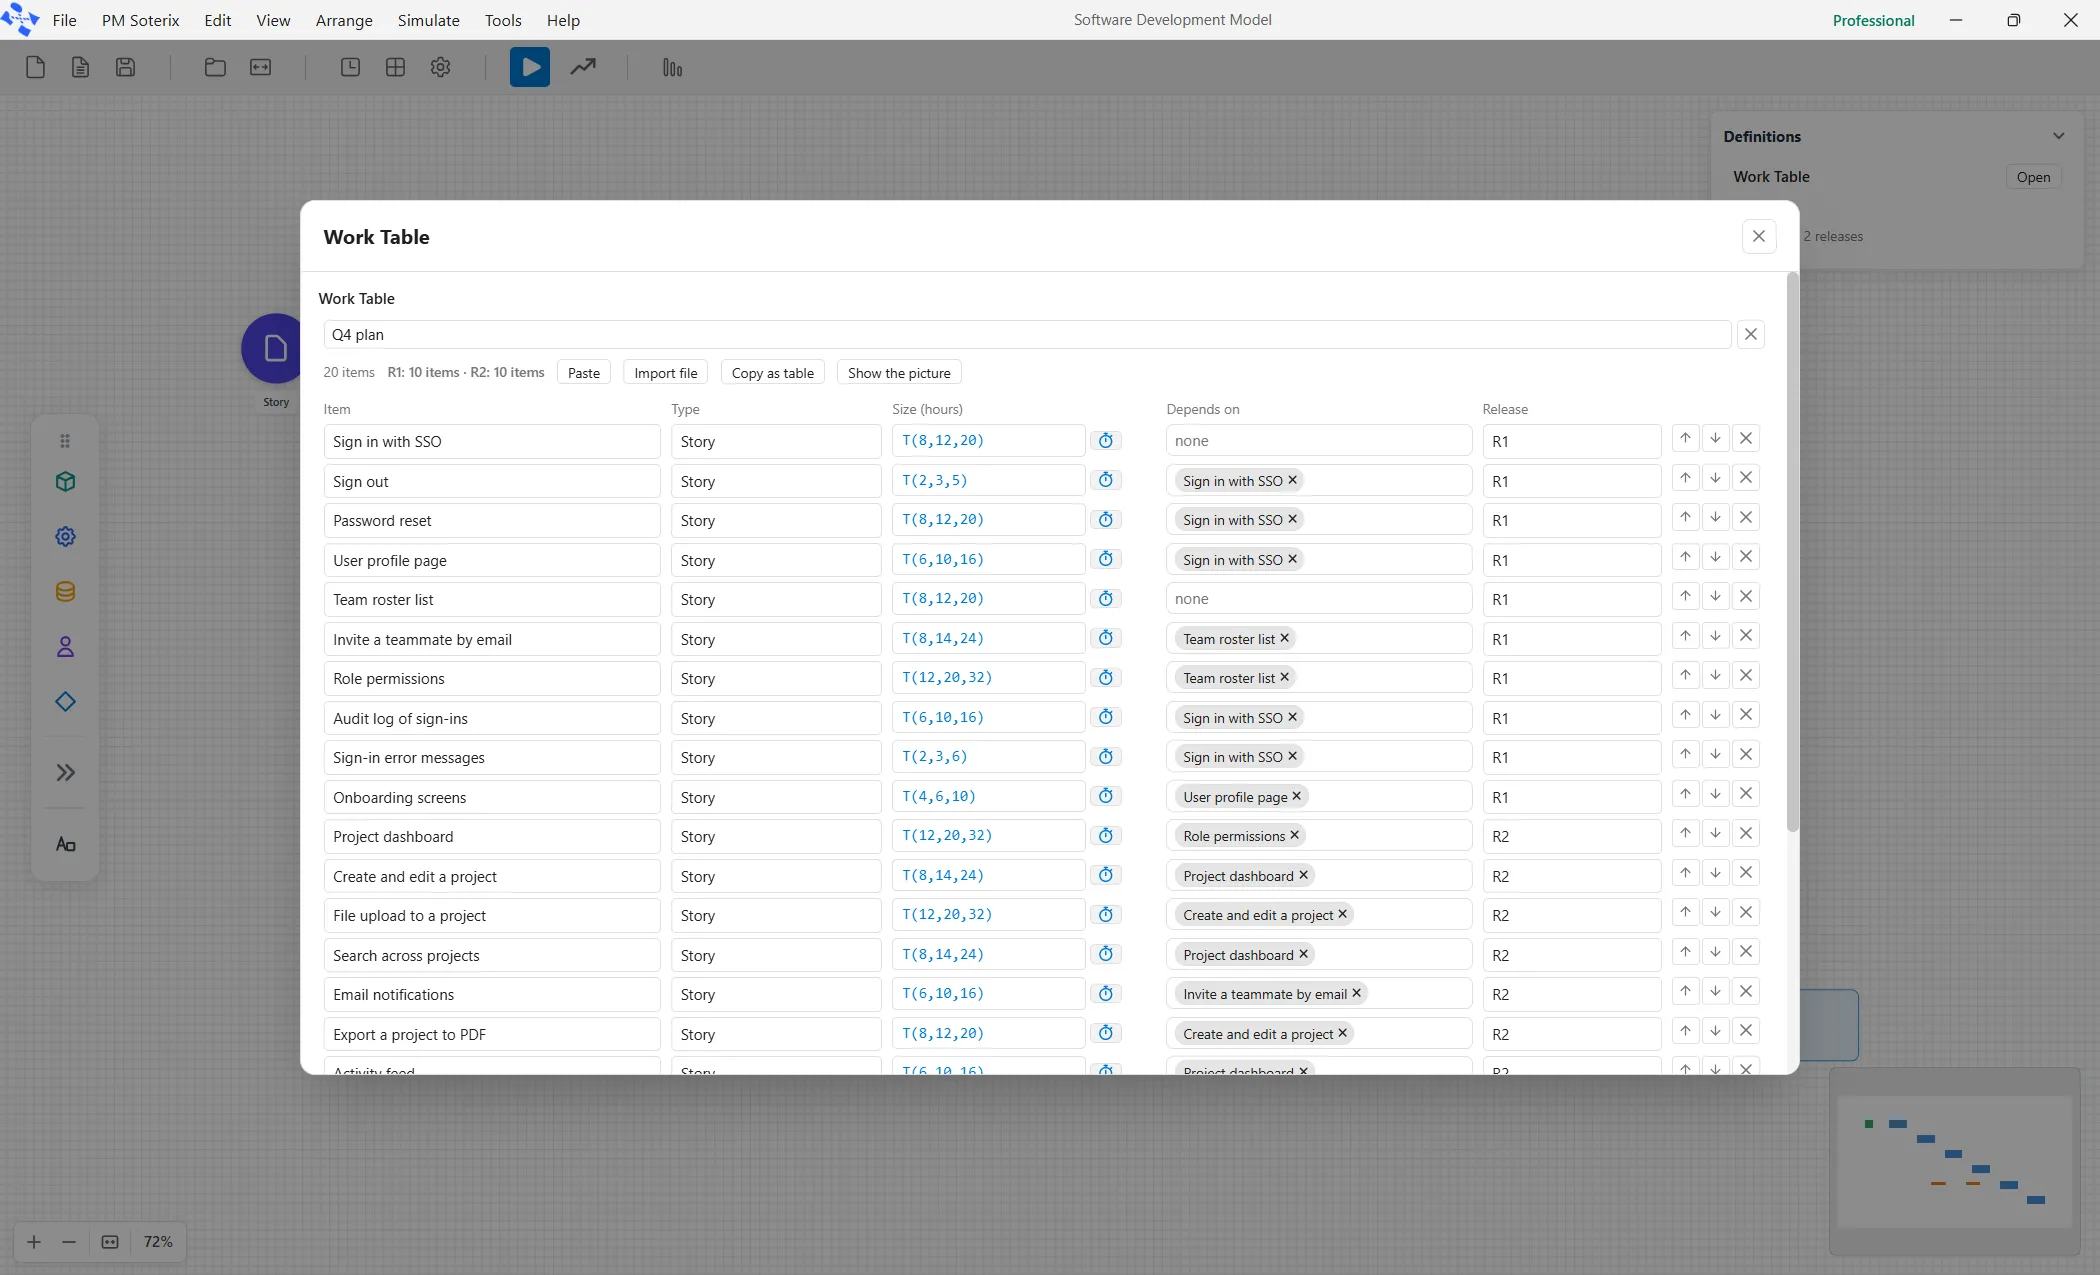This screenshot has height=1275, width=2100.
Task: Open the Type field for Onboarding screens
Action: pyautogui.click(x=776, y=797)
